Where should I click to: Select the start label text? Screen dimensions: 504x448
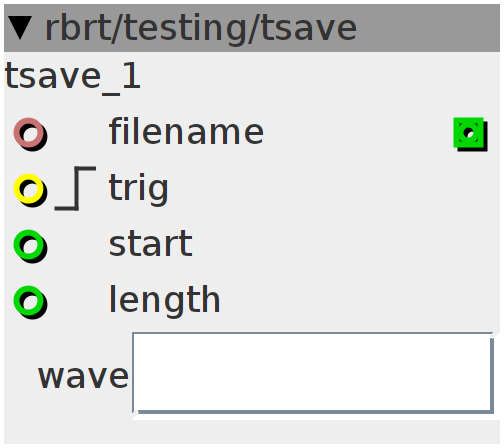151,244
